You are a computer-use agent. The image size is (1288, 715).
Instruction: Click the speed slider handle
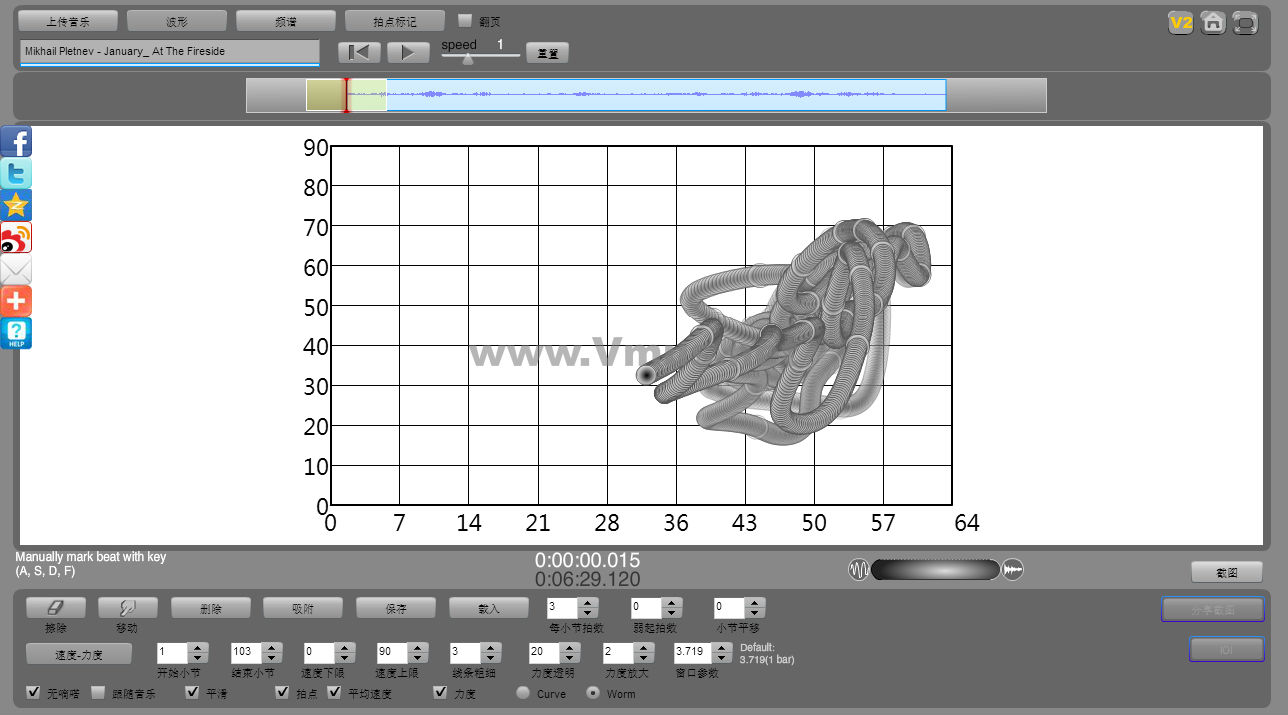coord(467,58)
